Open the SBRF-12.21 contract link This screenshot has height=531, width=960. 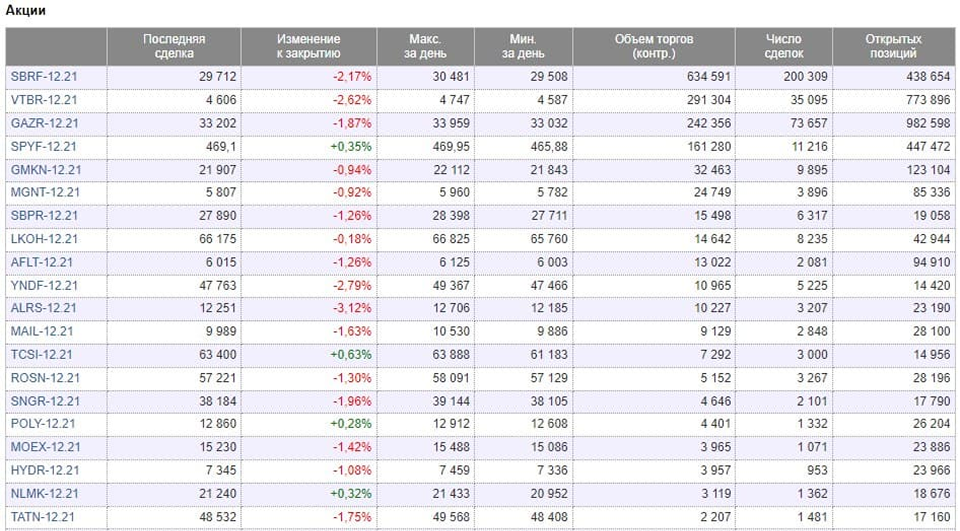(x=44, y=76)
